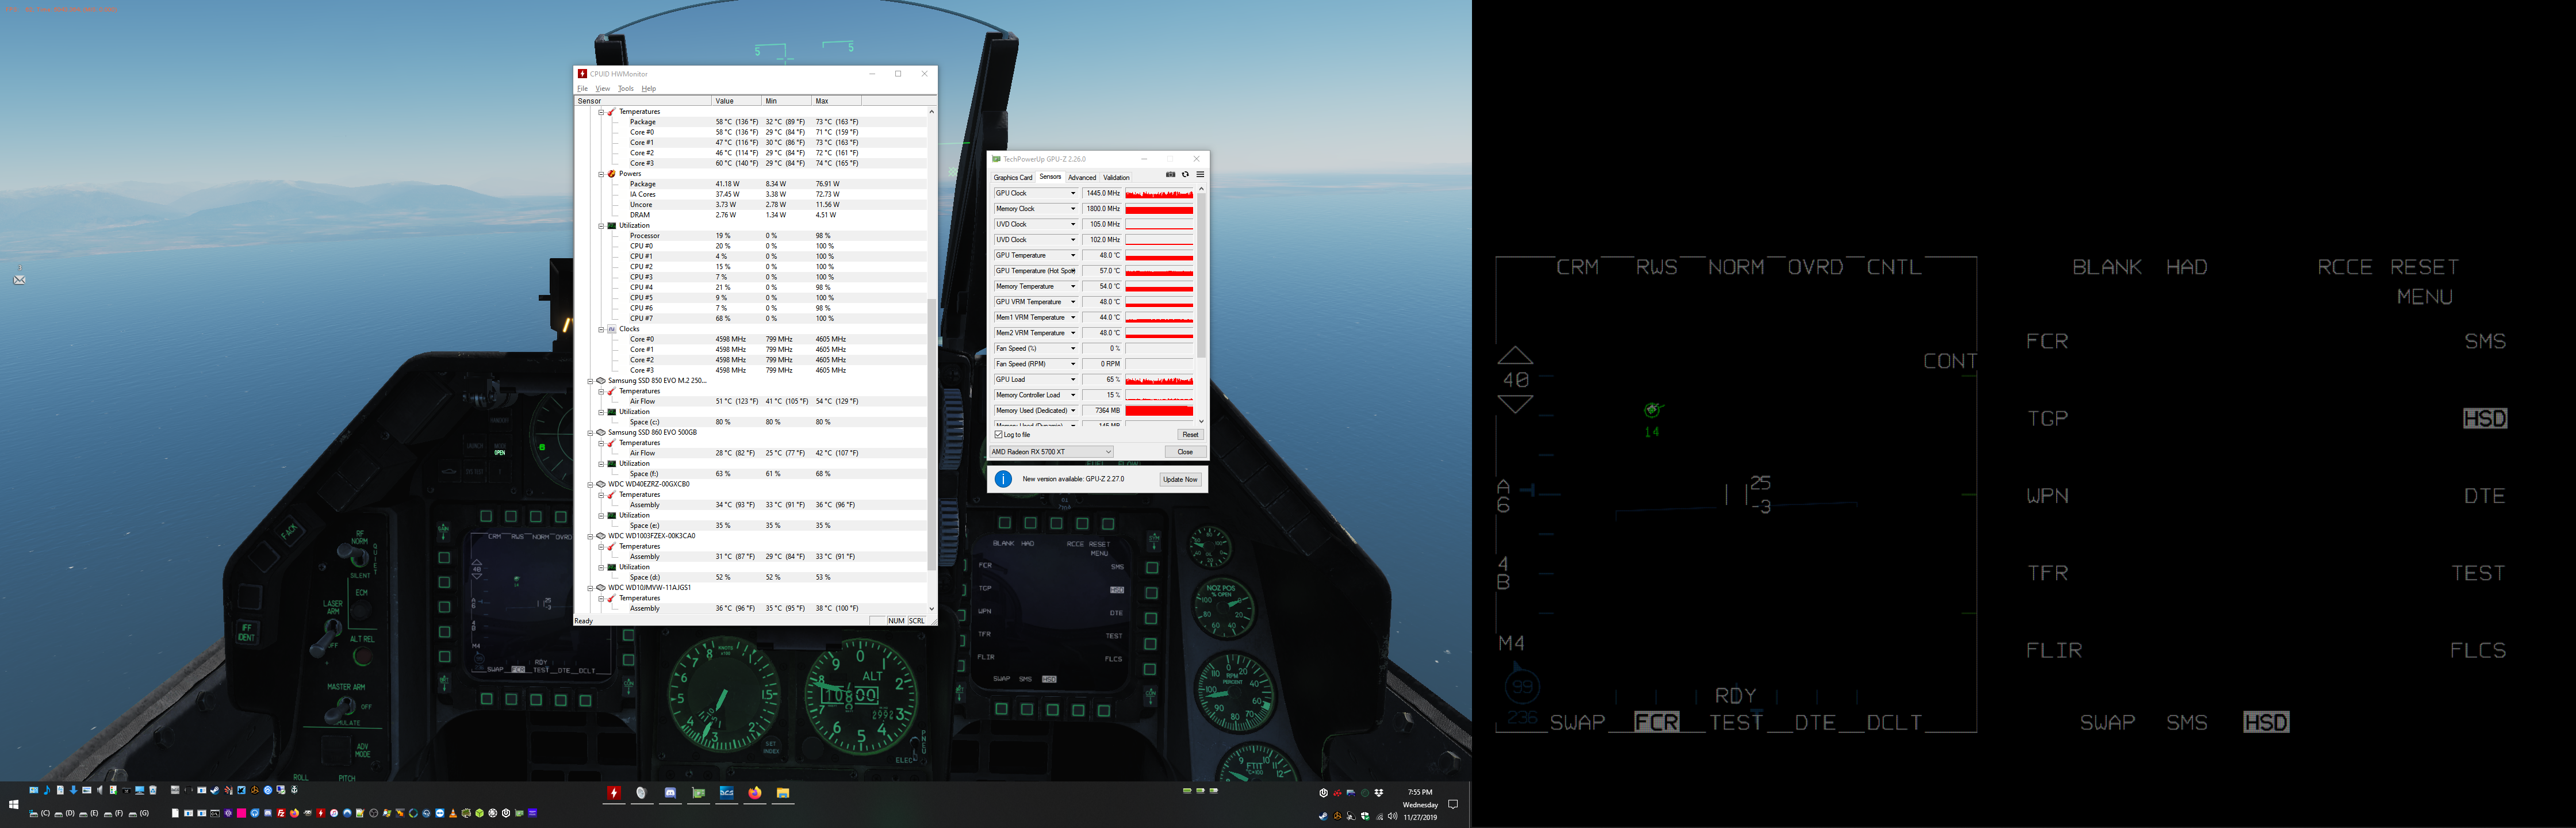The width and height of the screenshot is (2576, 828).
Task: Open the Command Prompt quick launch icon
Action: 215,813
